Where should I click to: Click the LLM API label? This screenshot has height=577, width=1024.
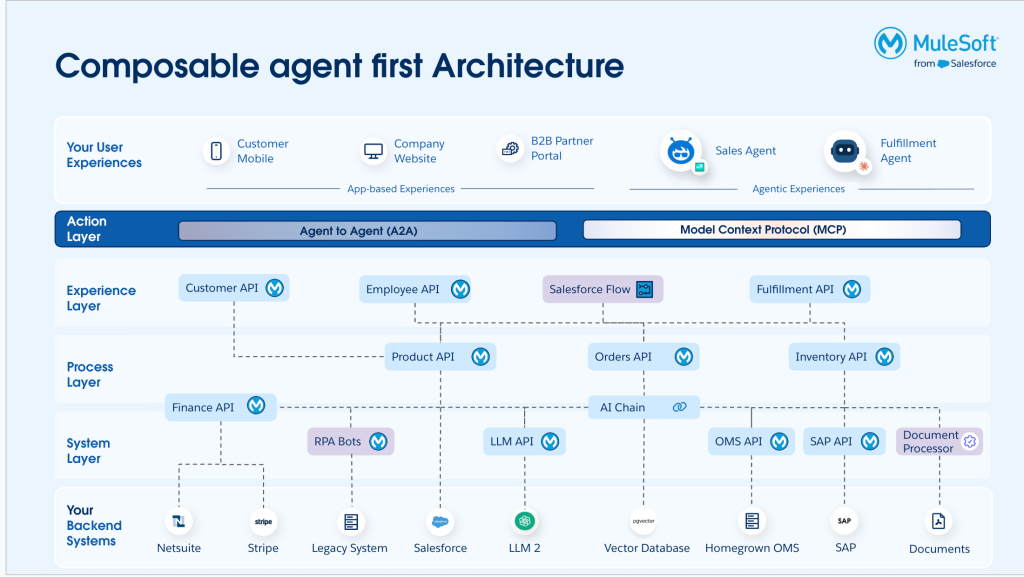pos(512,442)
